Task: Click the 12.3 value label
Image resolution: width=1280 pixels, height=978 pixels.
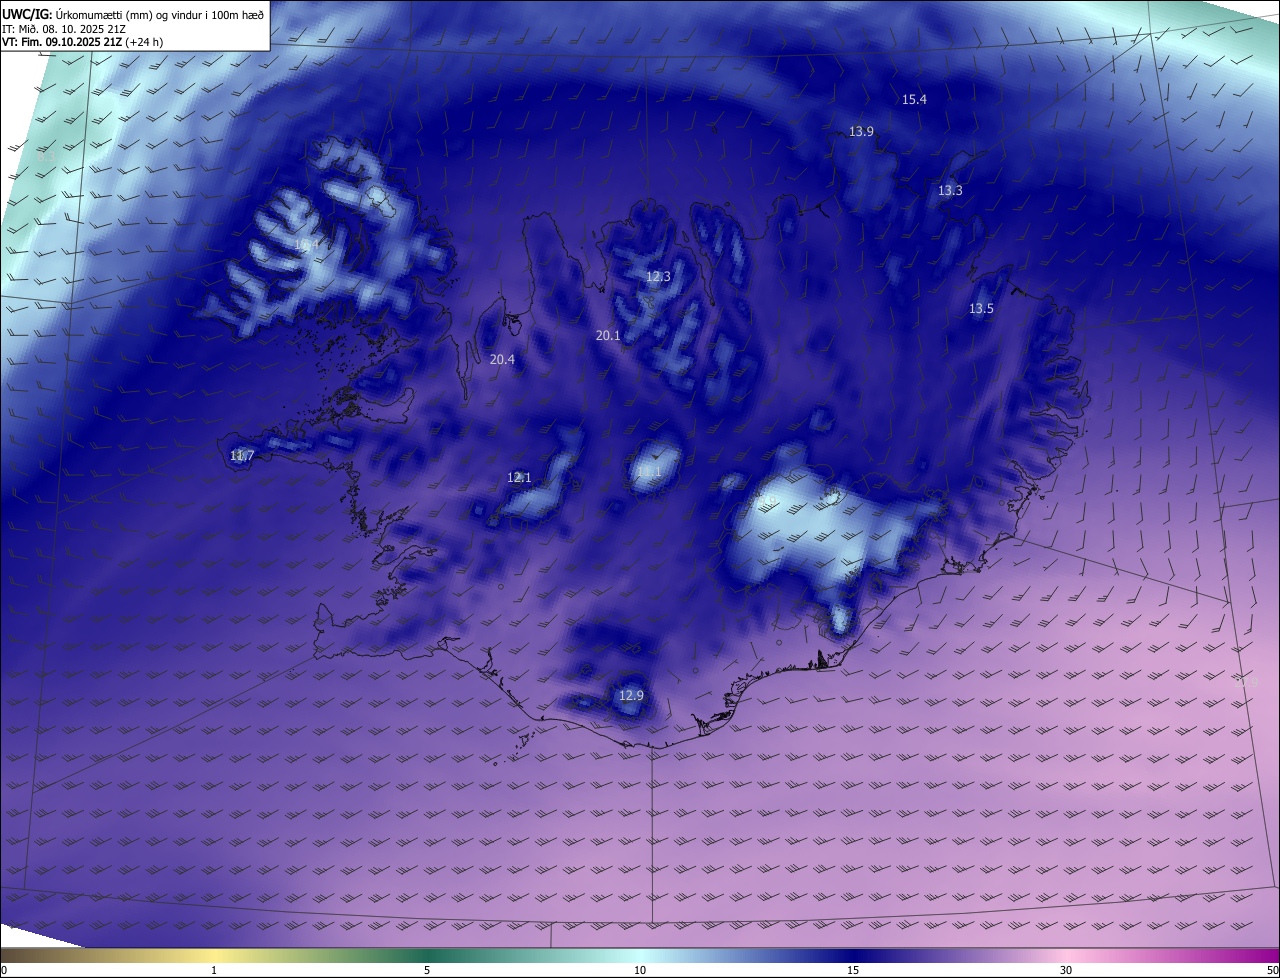Action: (658, 277)
